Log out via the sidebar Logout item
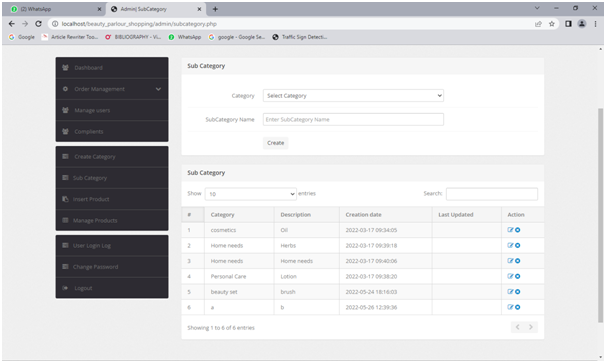 point(112,288)
